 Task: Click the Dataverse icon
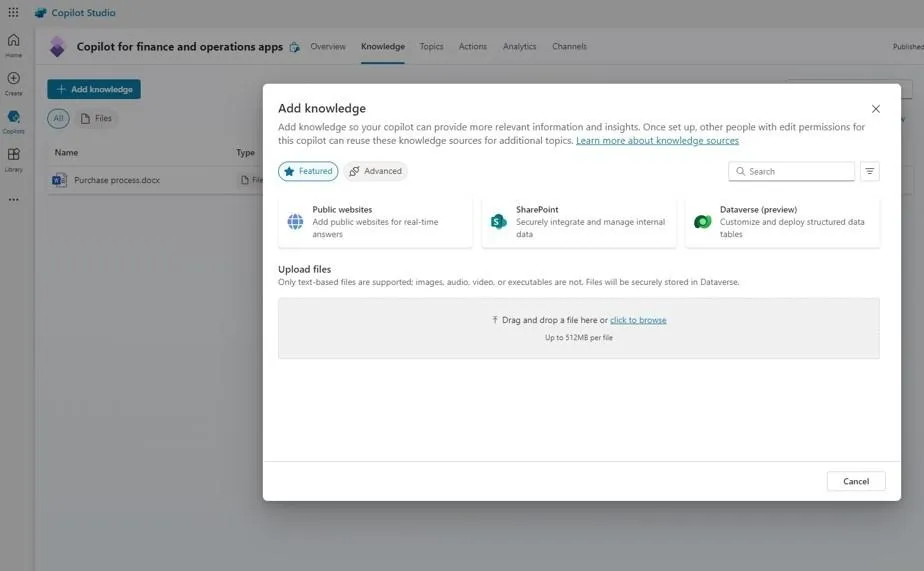(702, 222)
